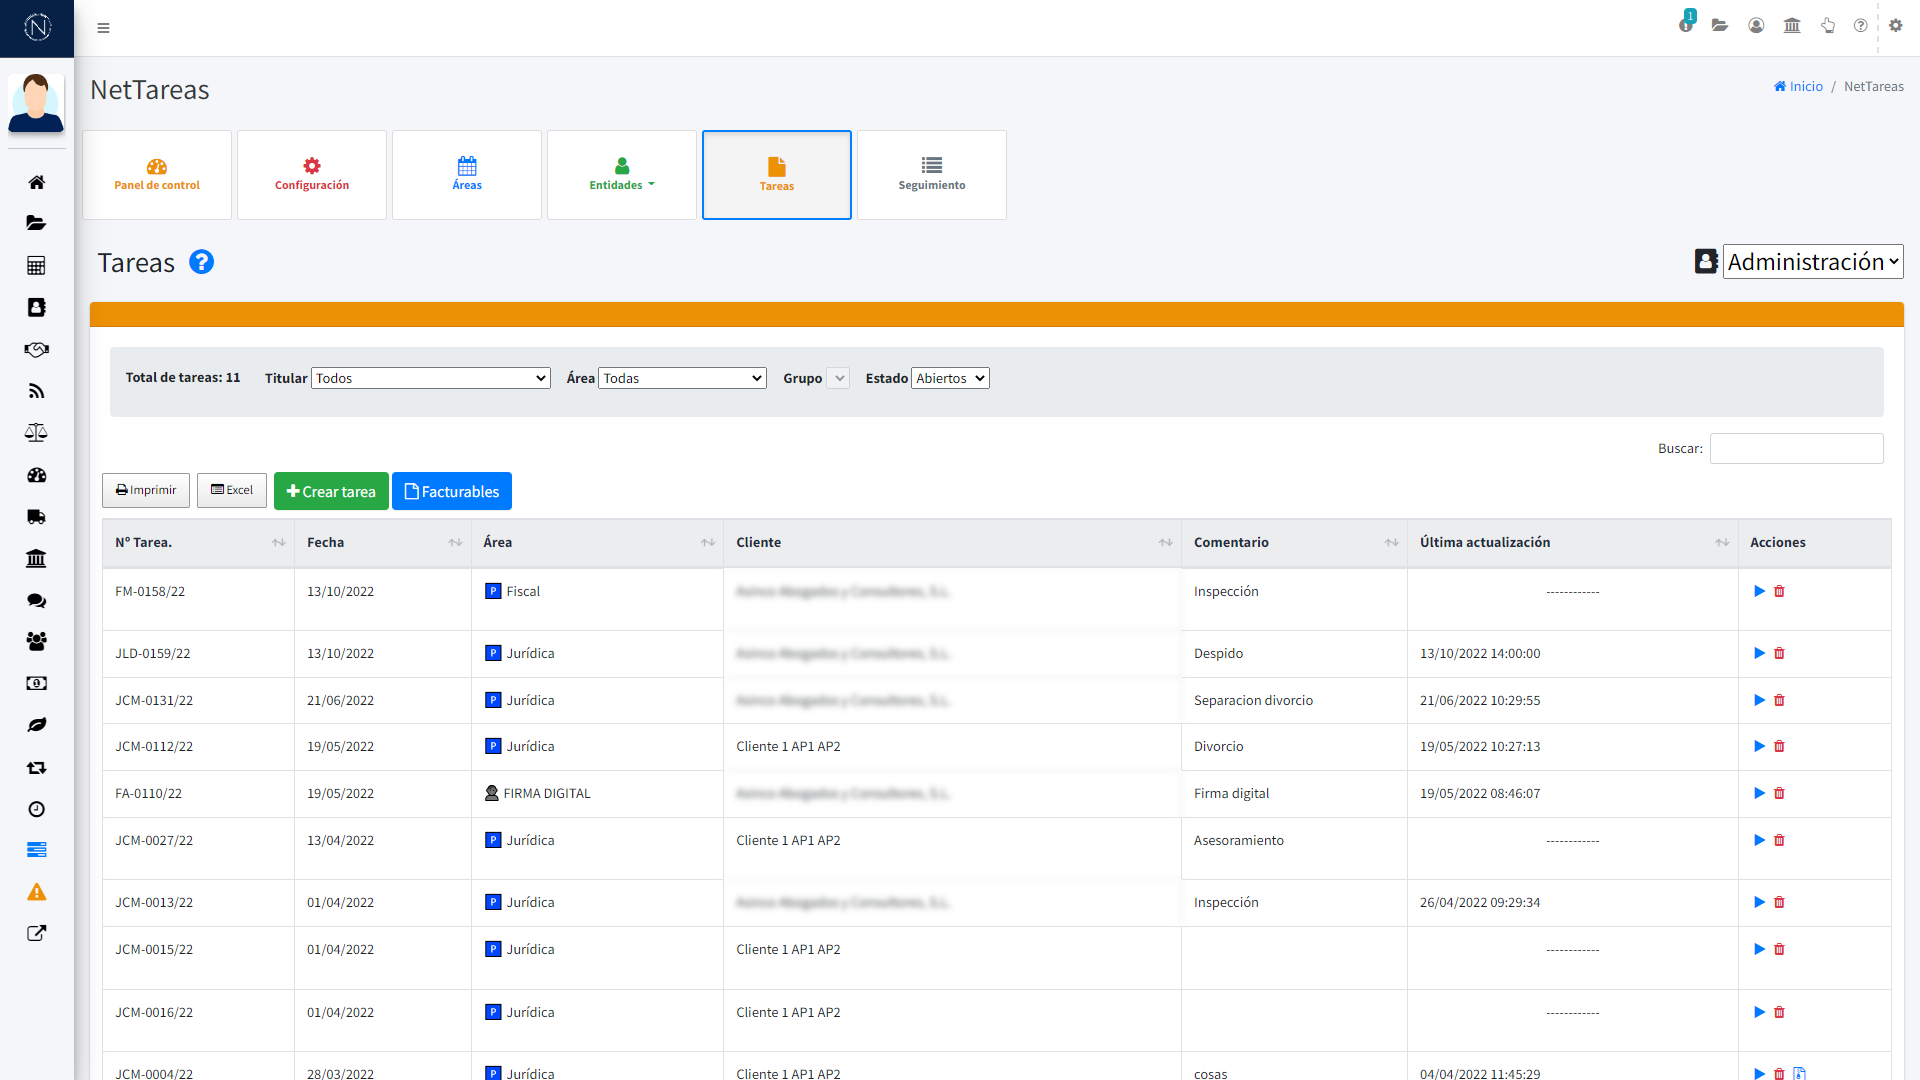The height and width of the screenshot is (1080, 1920).
Task: Open the RSS feed sidebar icon
Action: pos(36,391)
